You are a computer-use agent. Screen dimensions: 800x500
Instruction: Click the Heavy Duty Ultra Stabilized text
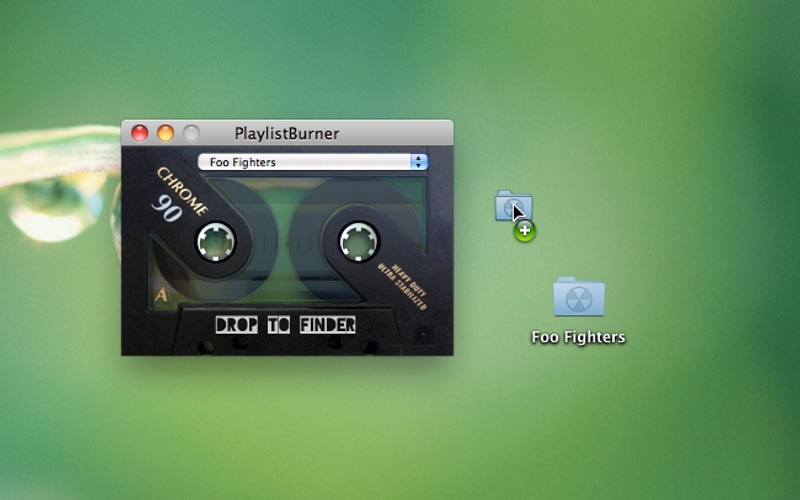click(x=403, y=286)
